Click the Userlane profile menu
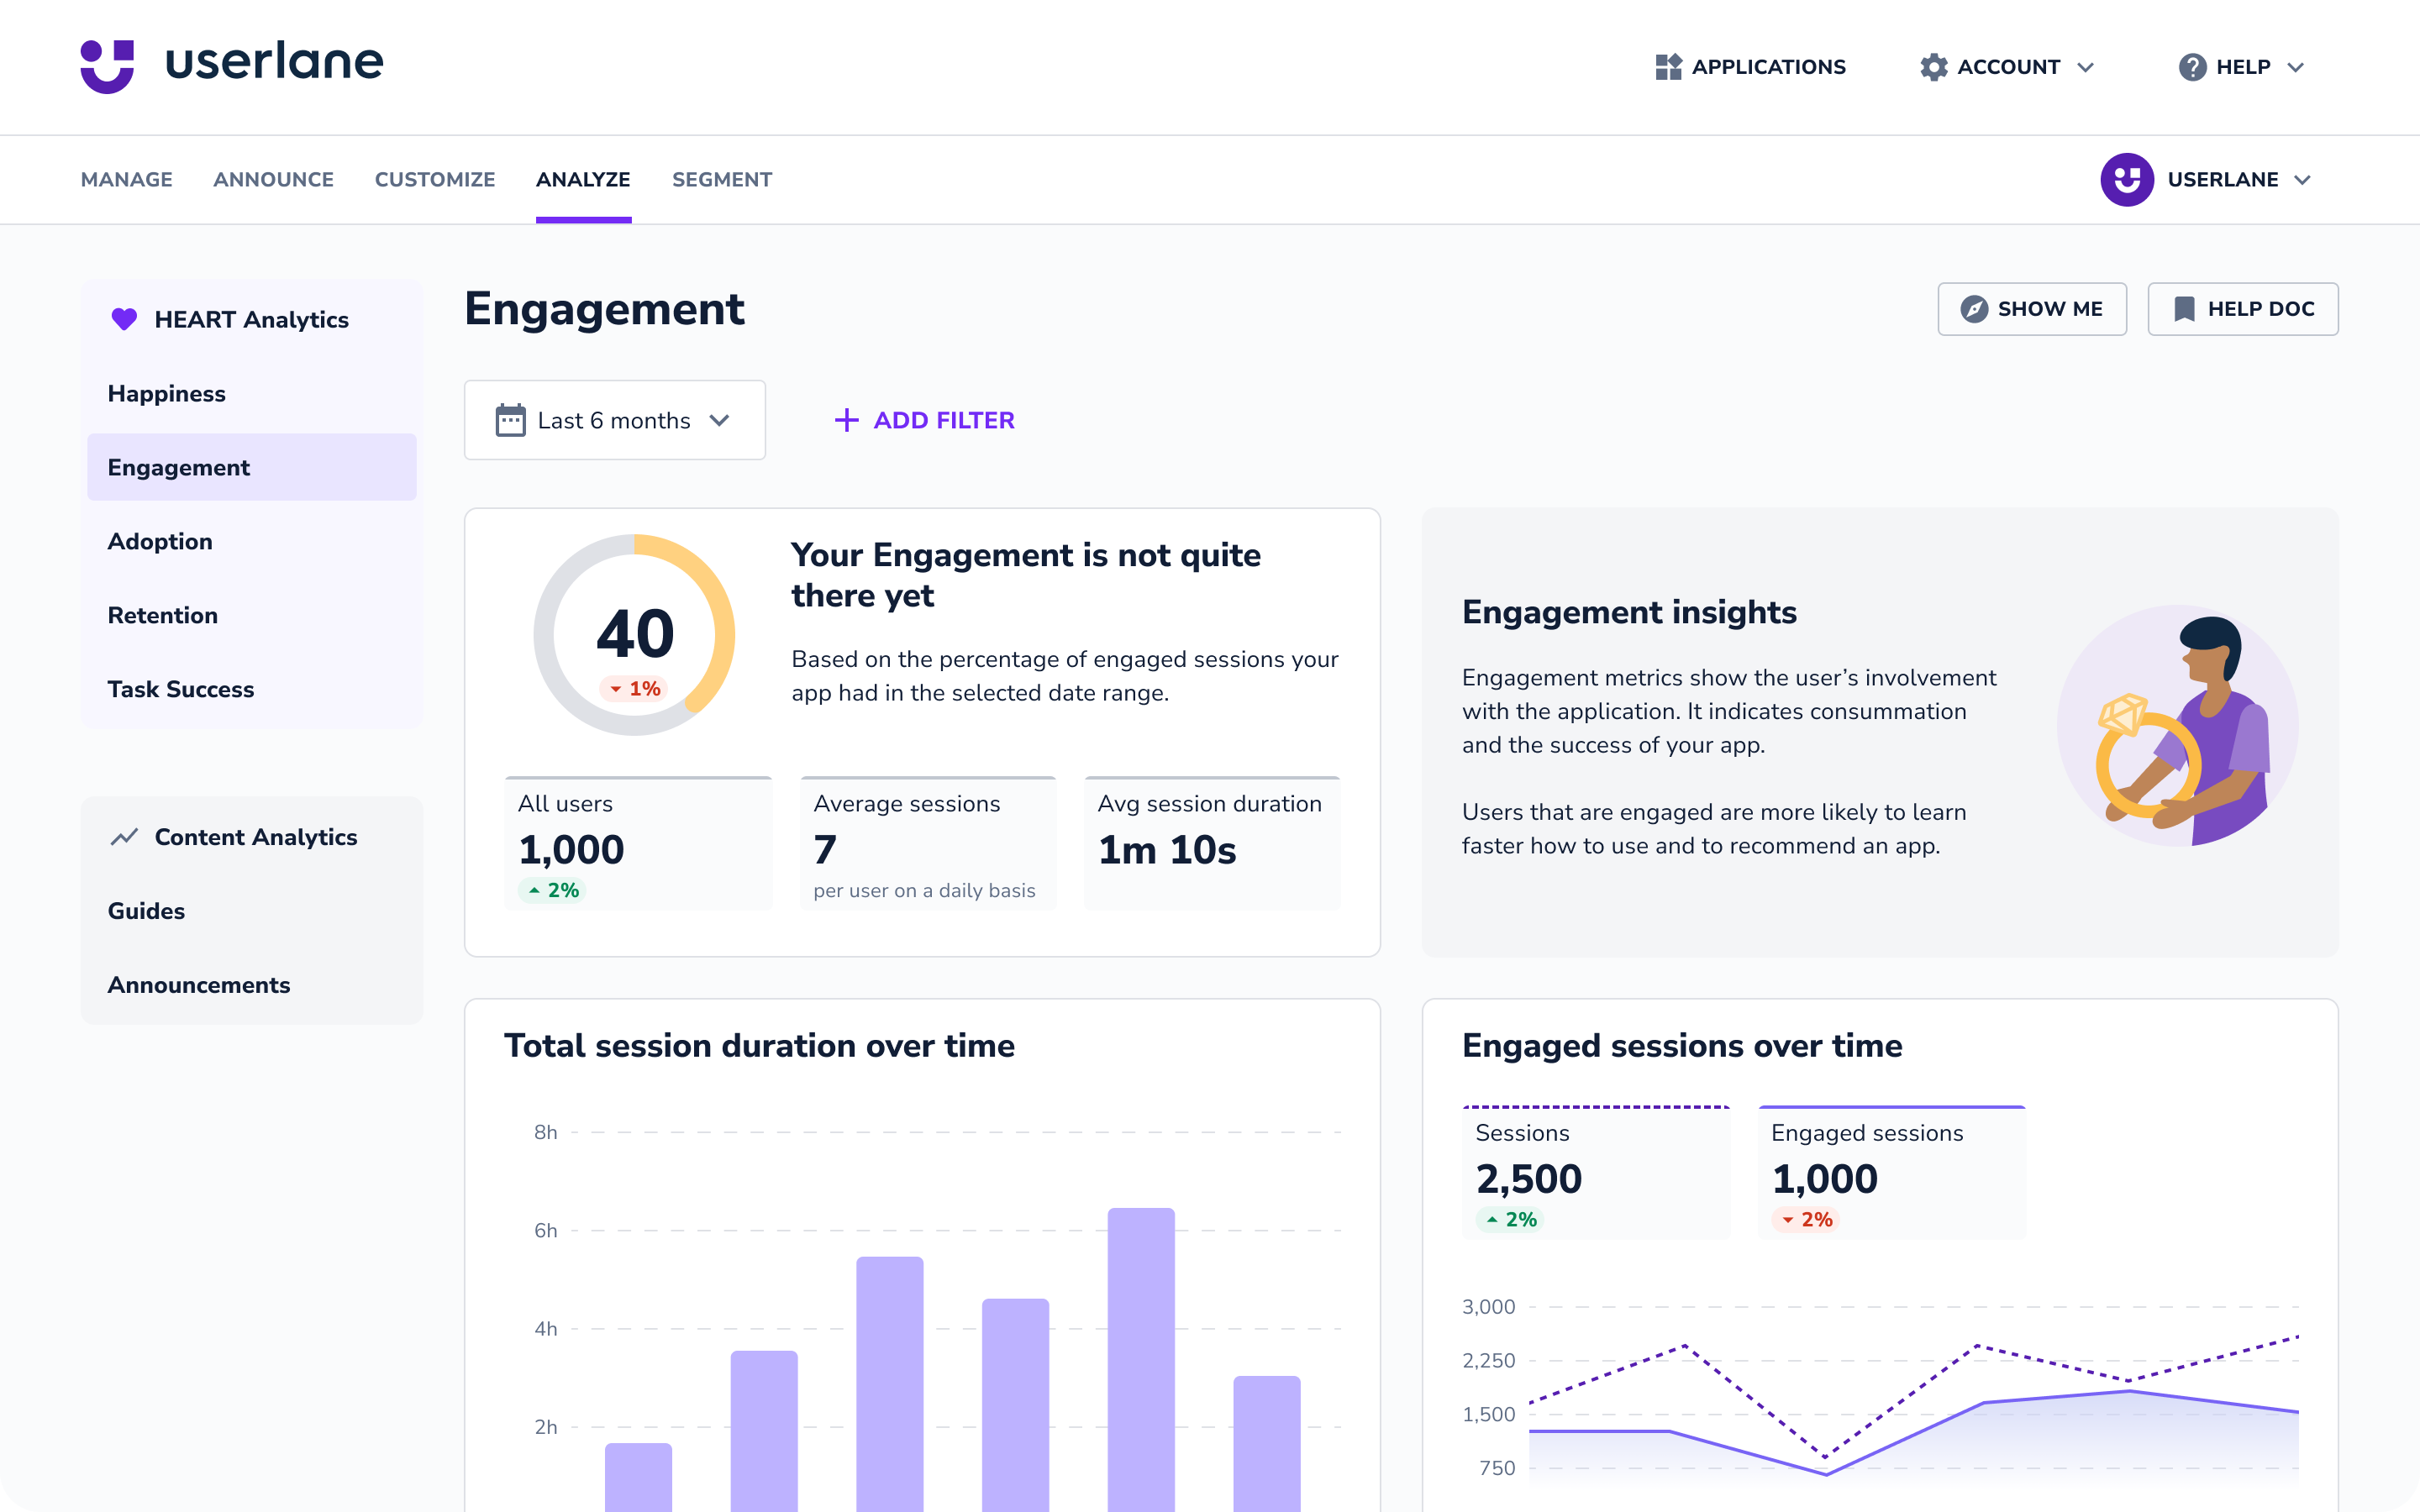Image resolution: width=2420 pixels, height=1512 pixels. (2212, 180)
